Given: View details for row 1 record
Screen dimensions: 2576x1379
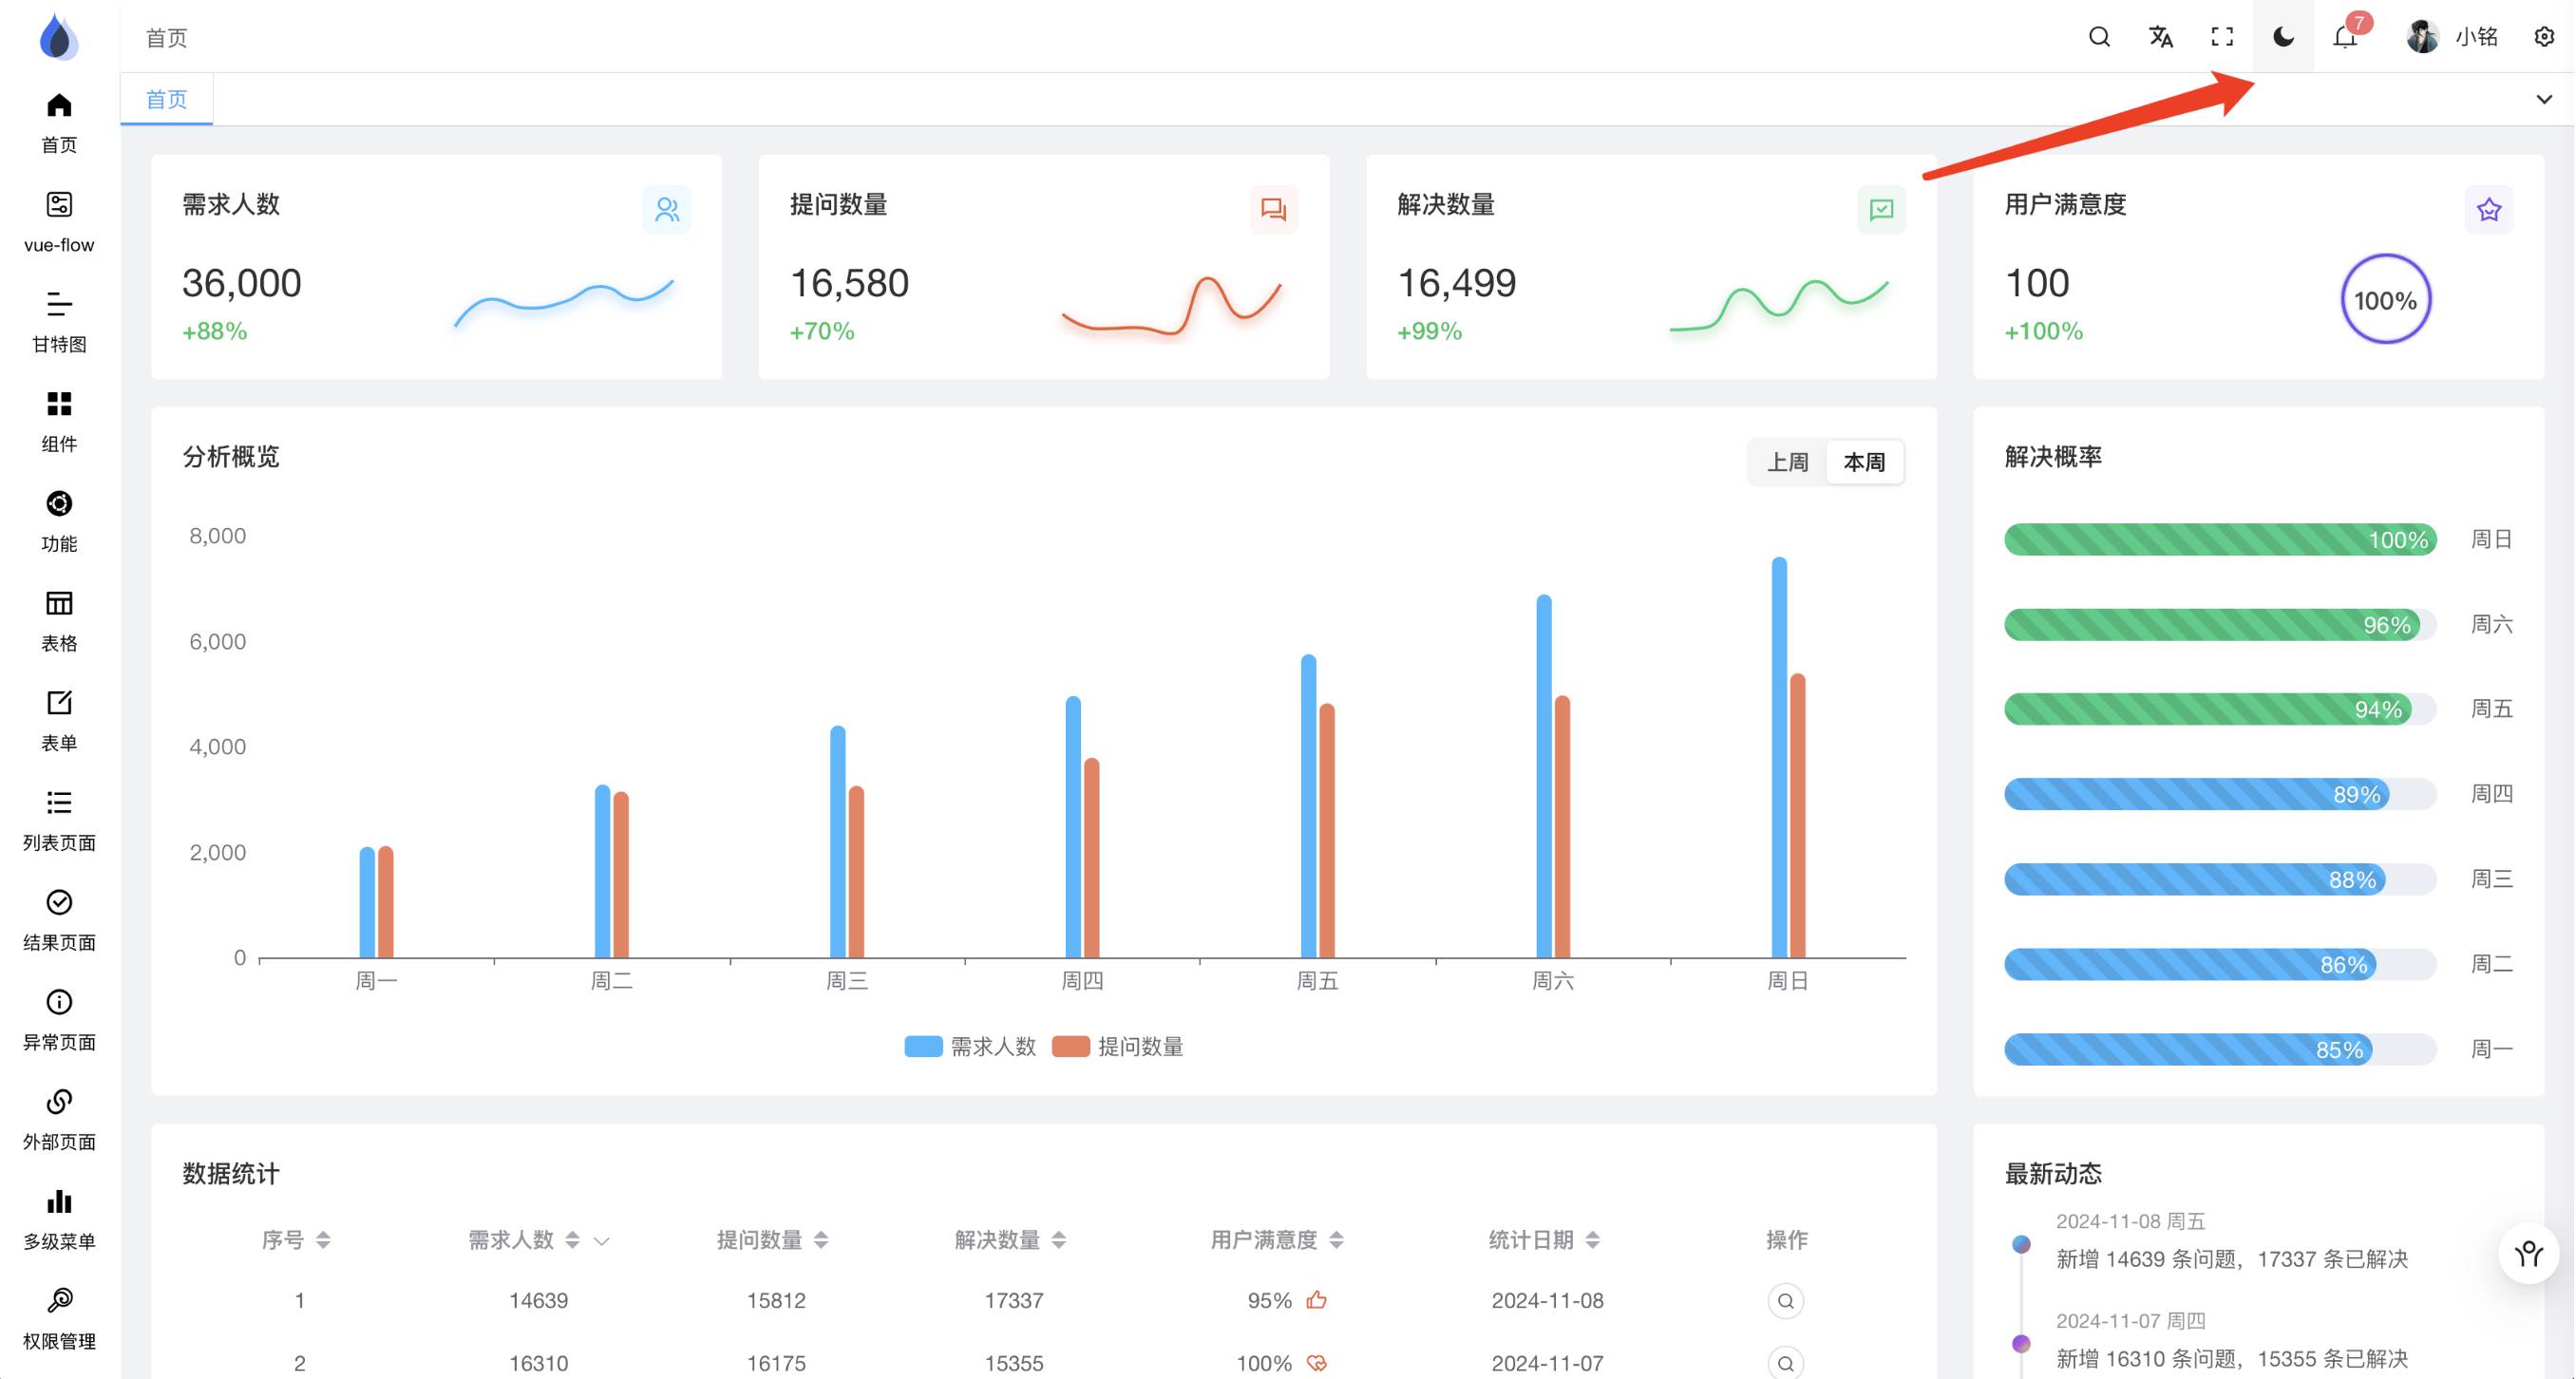Looking at the screenshot, I should tap(1785, 1300).
